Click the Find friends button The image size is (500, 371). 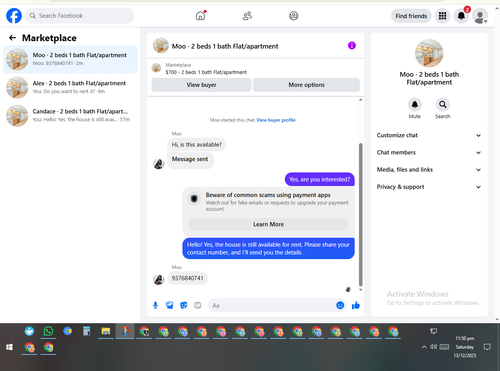(x=411, y=16)
